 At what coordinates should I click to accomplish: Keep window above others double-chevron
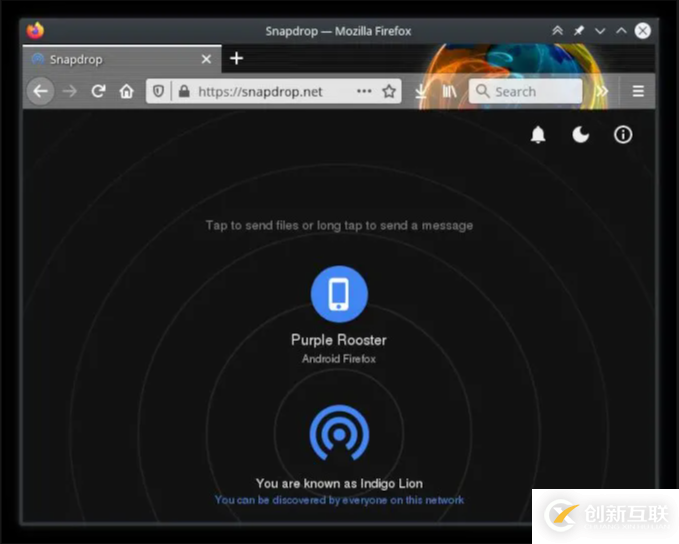pyautogui.click(x=557, y=31)
